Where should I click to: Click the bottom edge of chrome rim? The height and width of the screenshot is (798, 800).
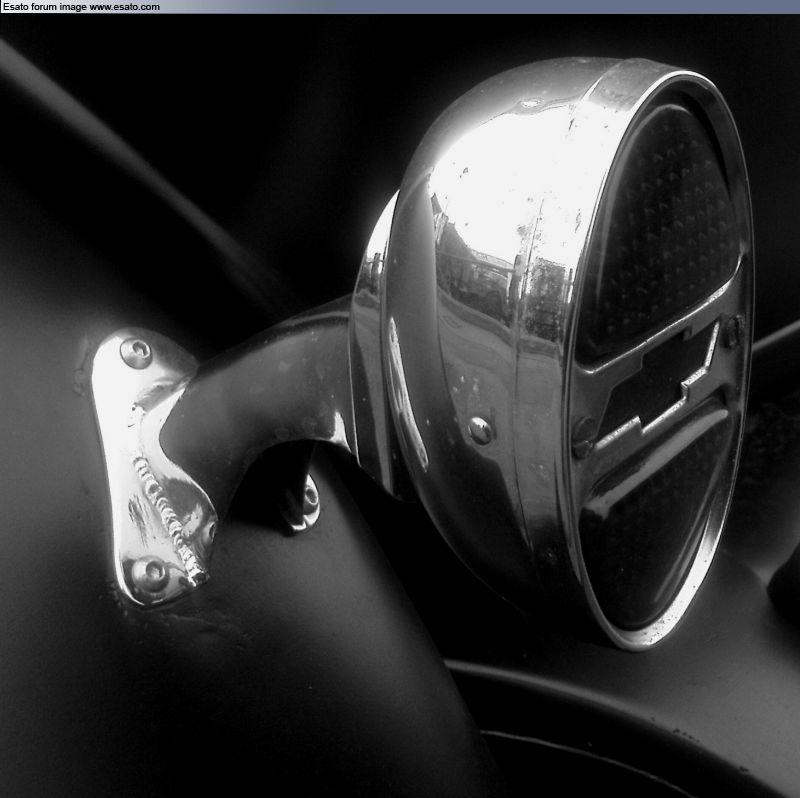(640, 635)
